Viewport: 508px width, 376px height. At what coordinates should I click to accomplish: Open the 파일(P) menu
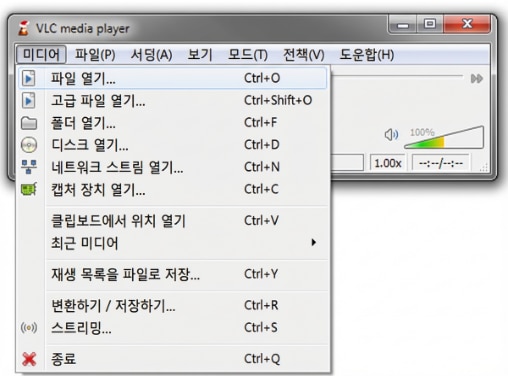click(x=95, y=54)
